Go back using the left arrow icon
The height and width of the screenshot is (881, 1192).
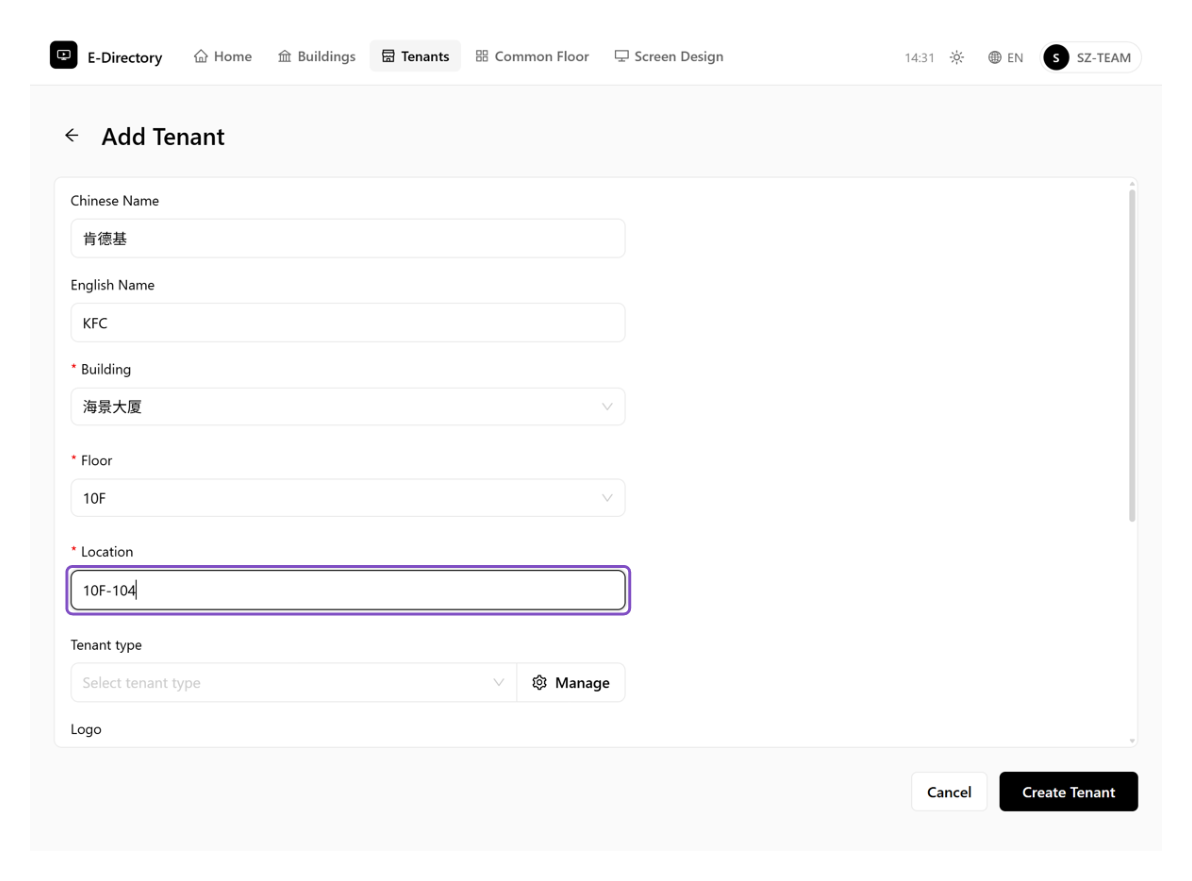[72, 135]
